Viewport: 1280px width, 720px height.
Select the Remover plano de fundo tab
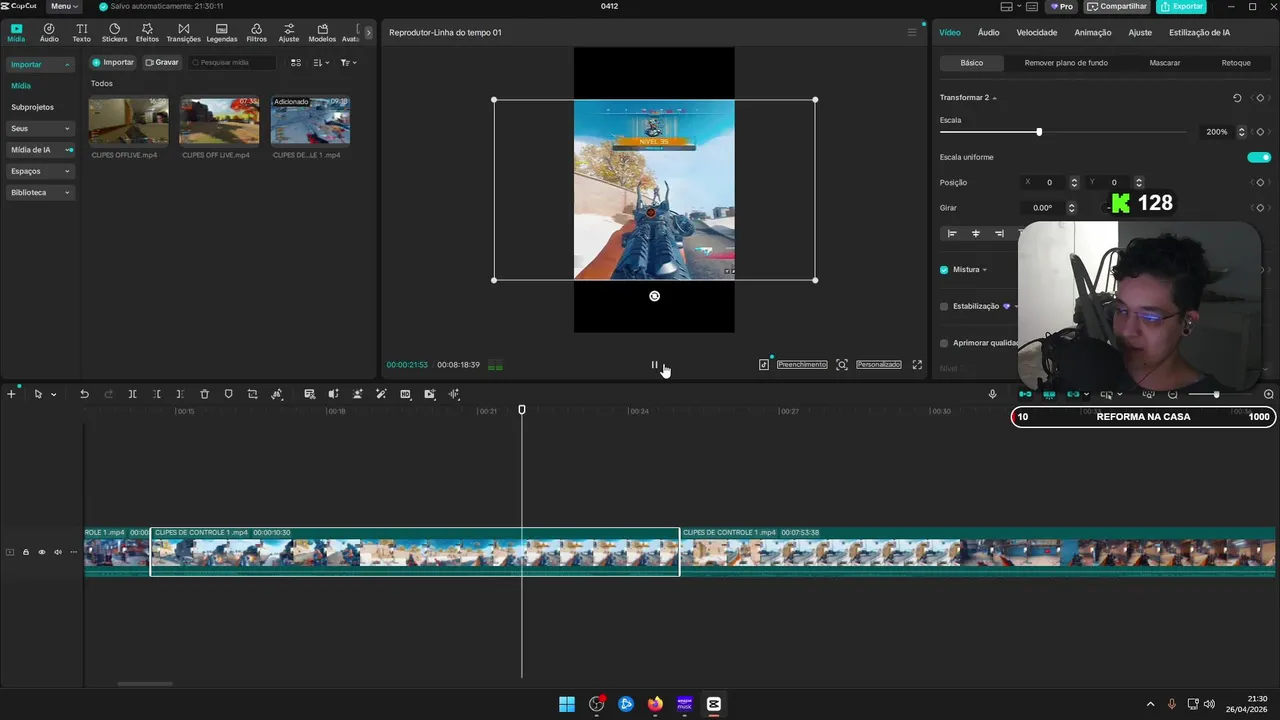coord(1066,63)
